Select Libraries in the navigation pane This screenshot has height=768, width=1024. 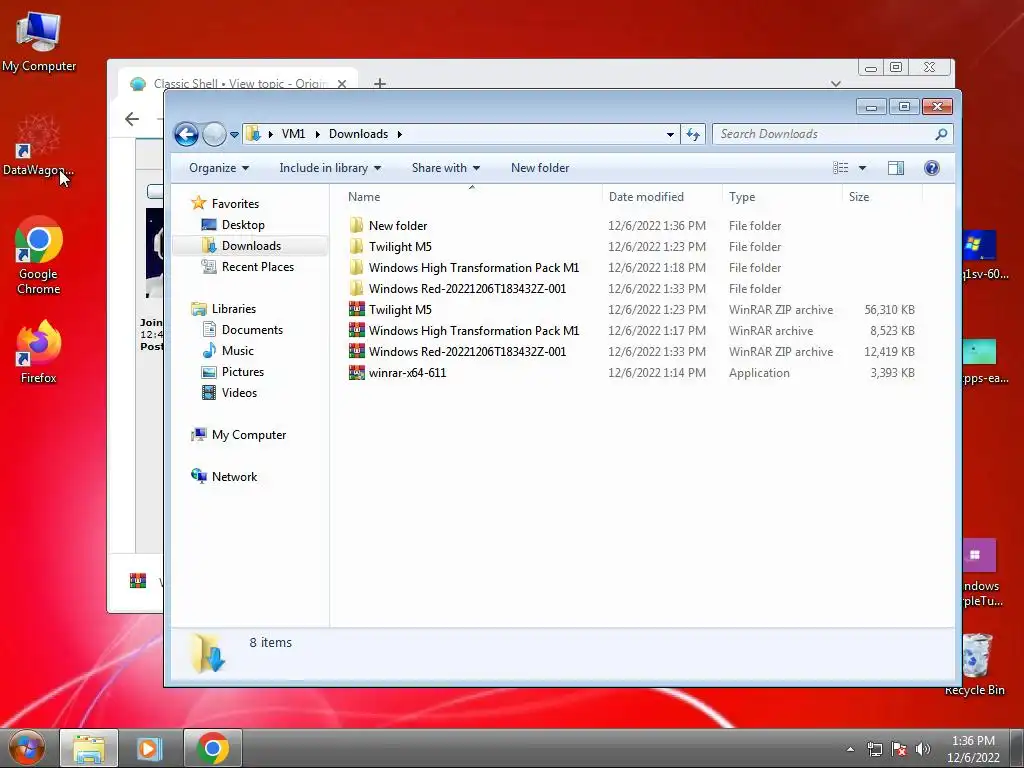pyautogui.click(x=233, y=309)
